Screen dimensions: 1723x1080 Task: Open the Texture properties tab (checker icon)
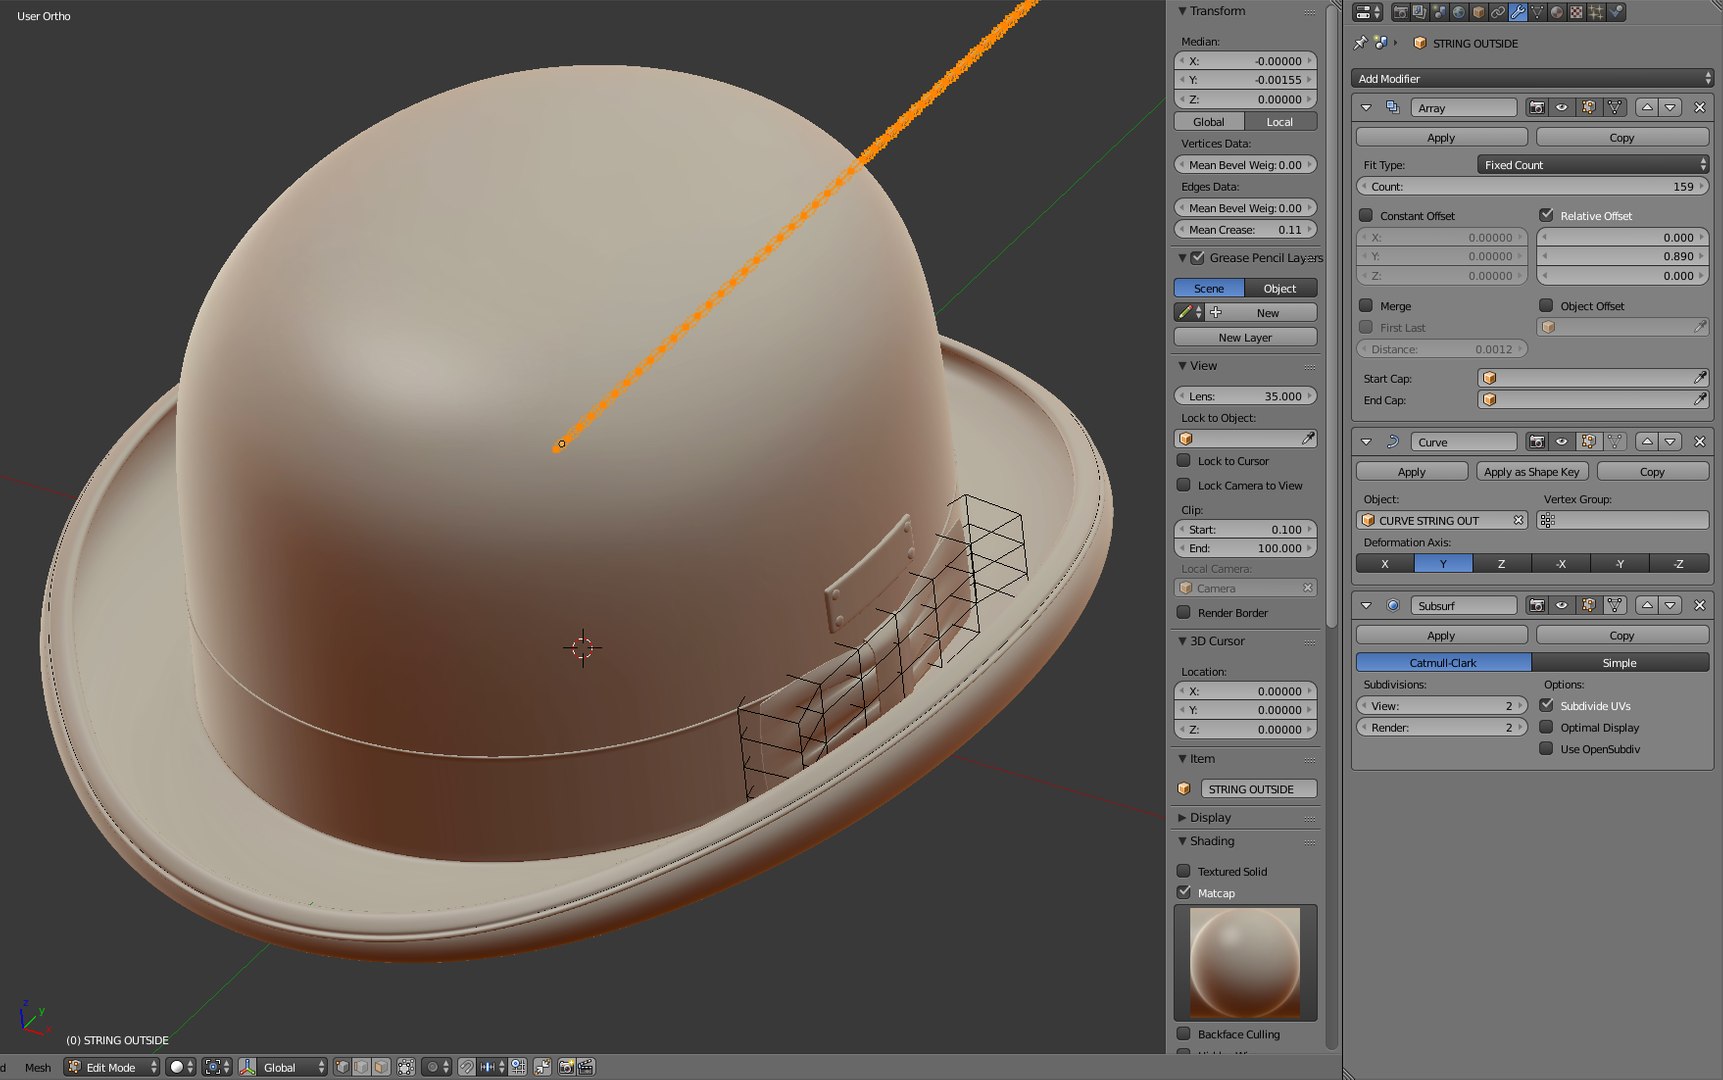1576,12
